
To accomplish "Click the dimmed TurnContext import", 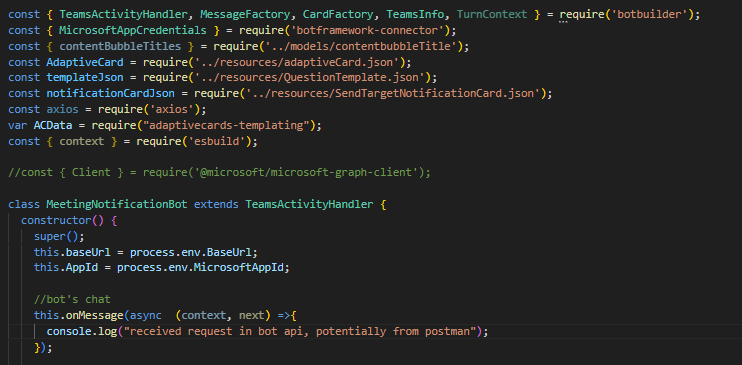I will coord(492,14).
